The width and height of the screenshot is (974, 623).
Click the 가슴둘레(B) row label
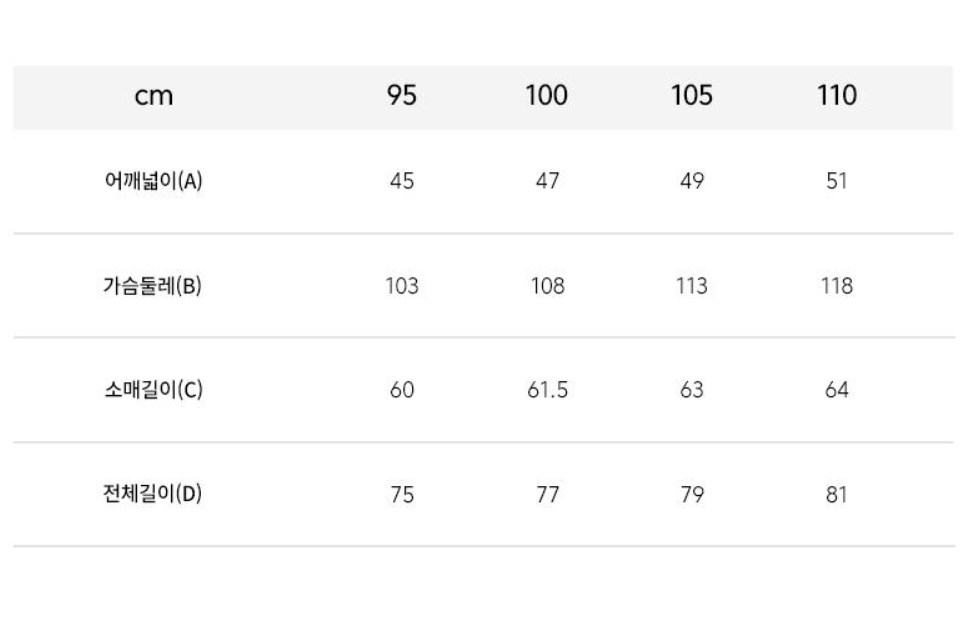[152, 286]
